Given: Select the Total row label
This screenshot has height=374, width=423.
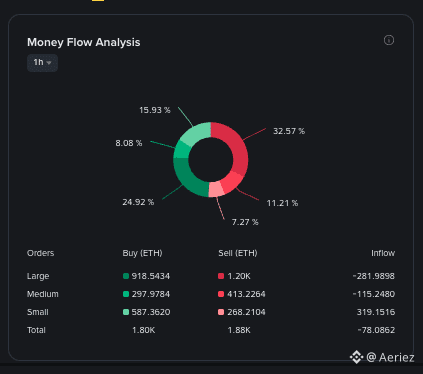Looking at the screenshot, I should [x=36, y=330].
